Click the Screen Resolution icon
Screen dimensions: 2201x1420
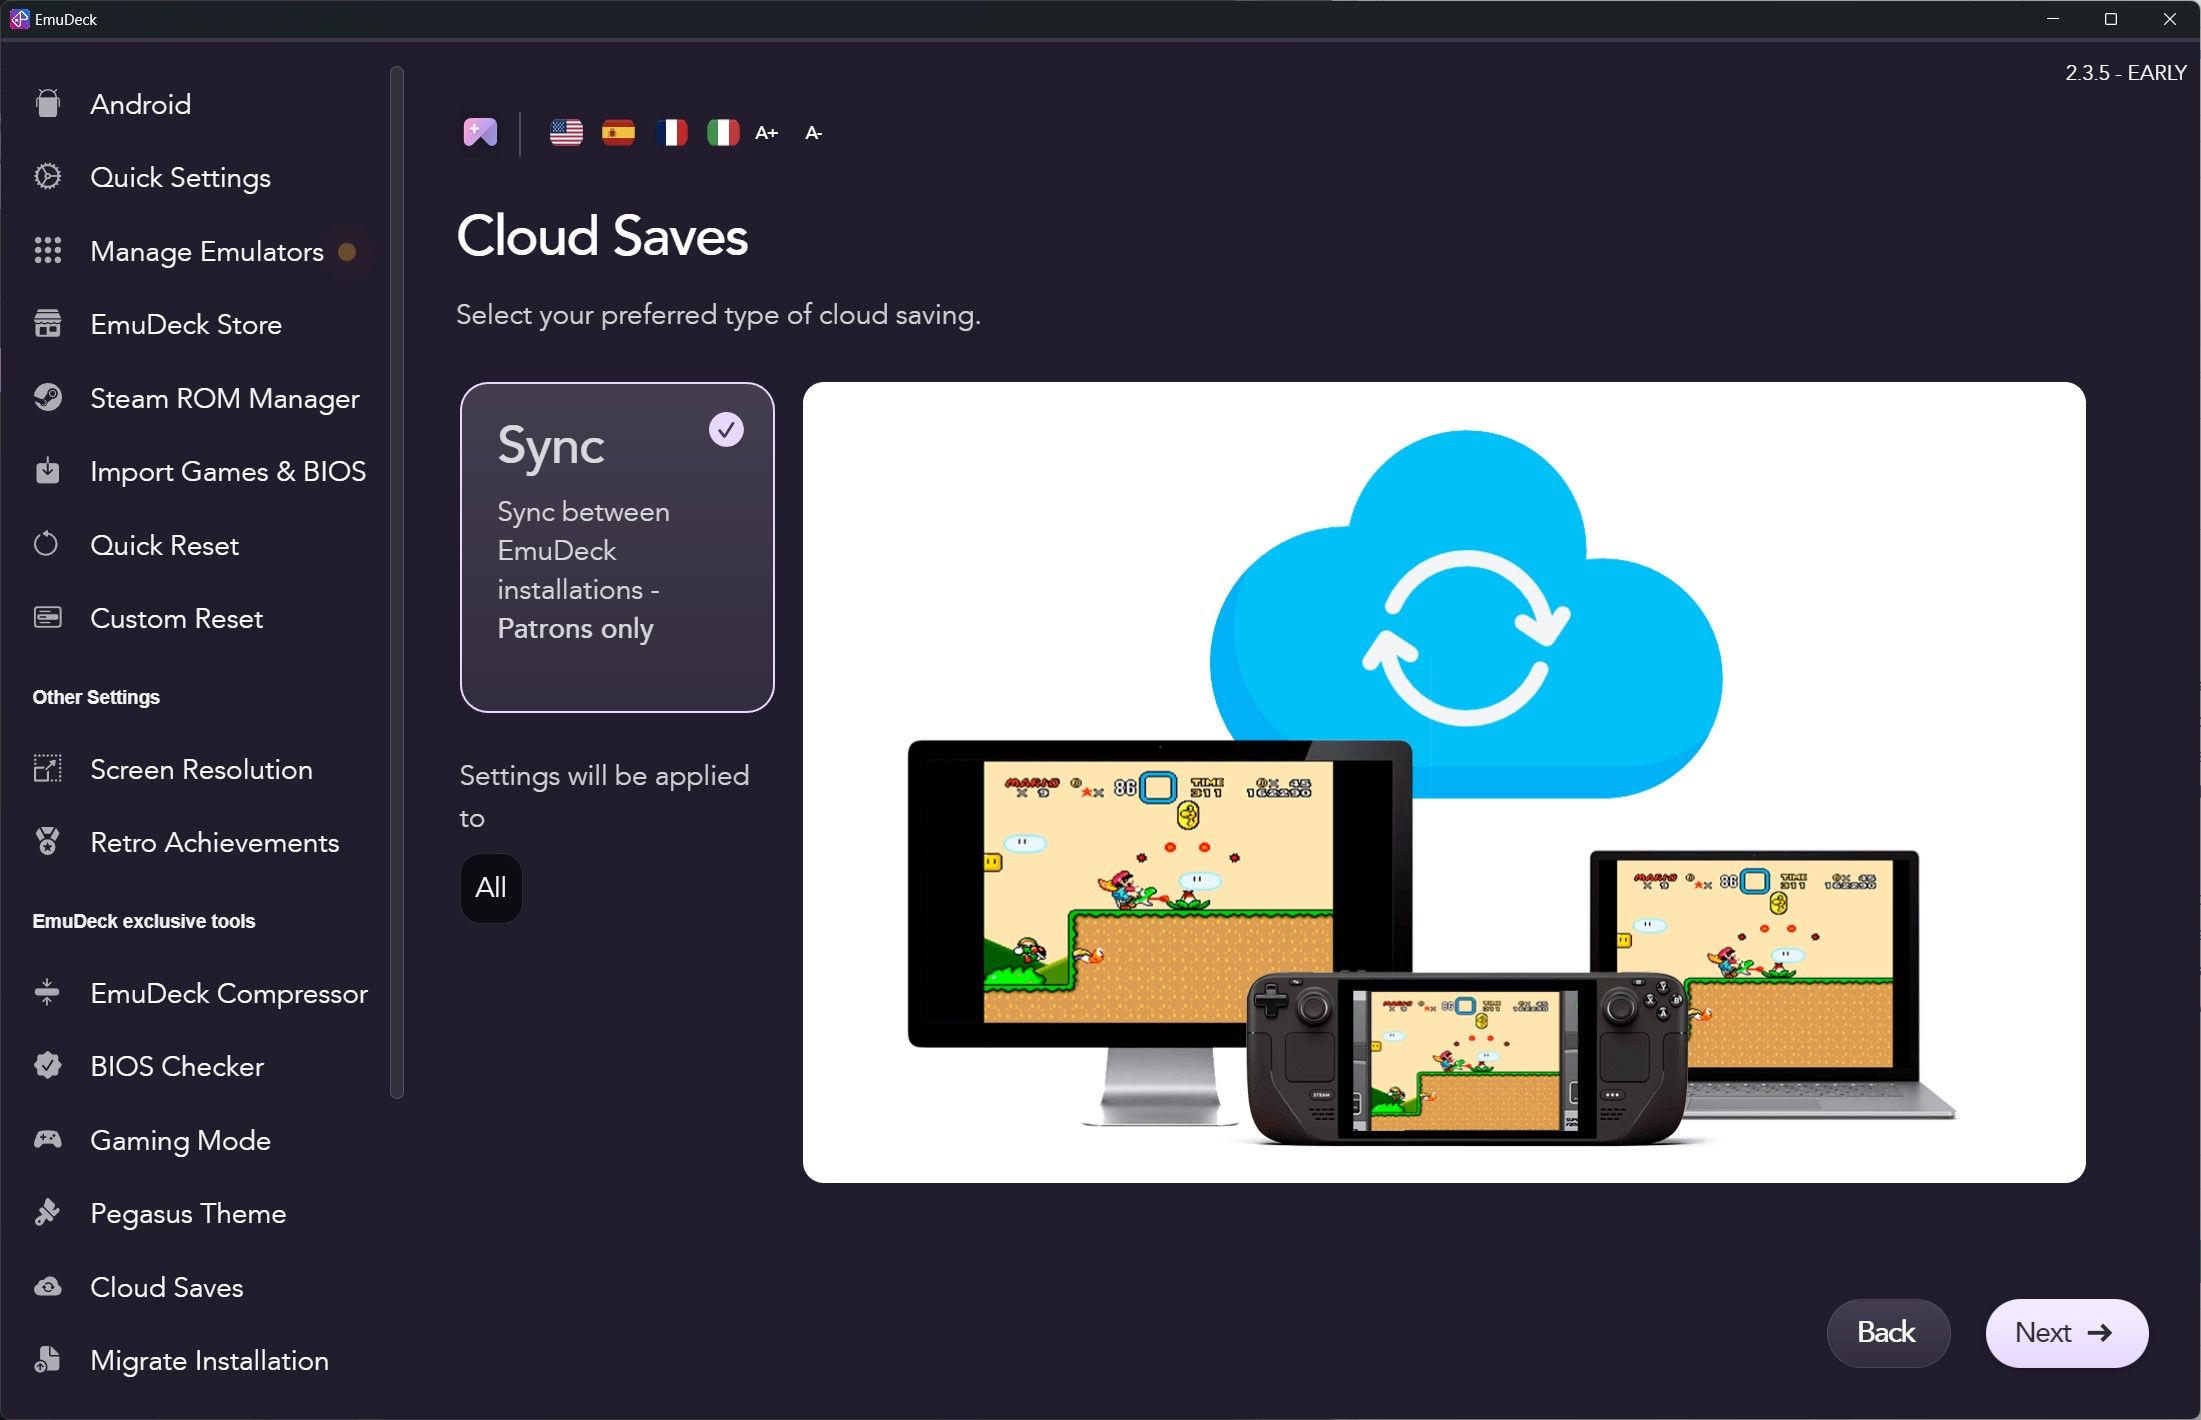47,769
